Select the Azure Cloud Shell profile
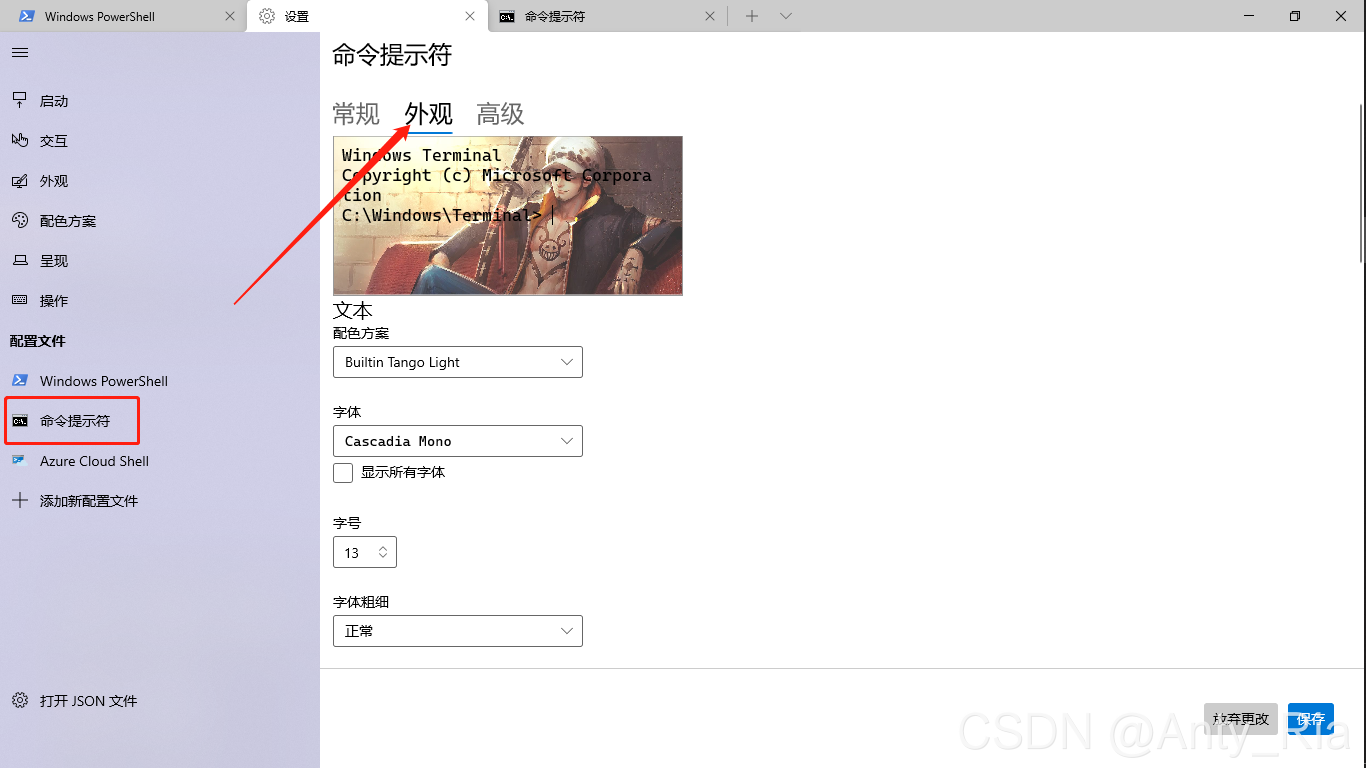Image resolution: width=1366 pixels, height=768 pixels. tap(160, 460)
